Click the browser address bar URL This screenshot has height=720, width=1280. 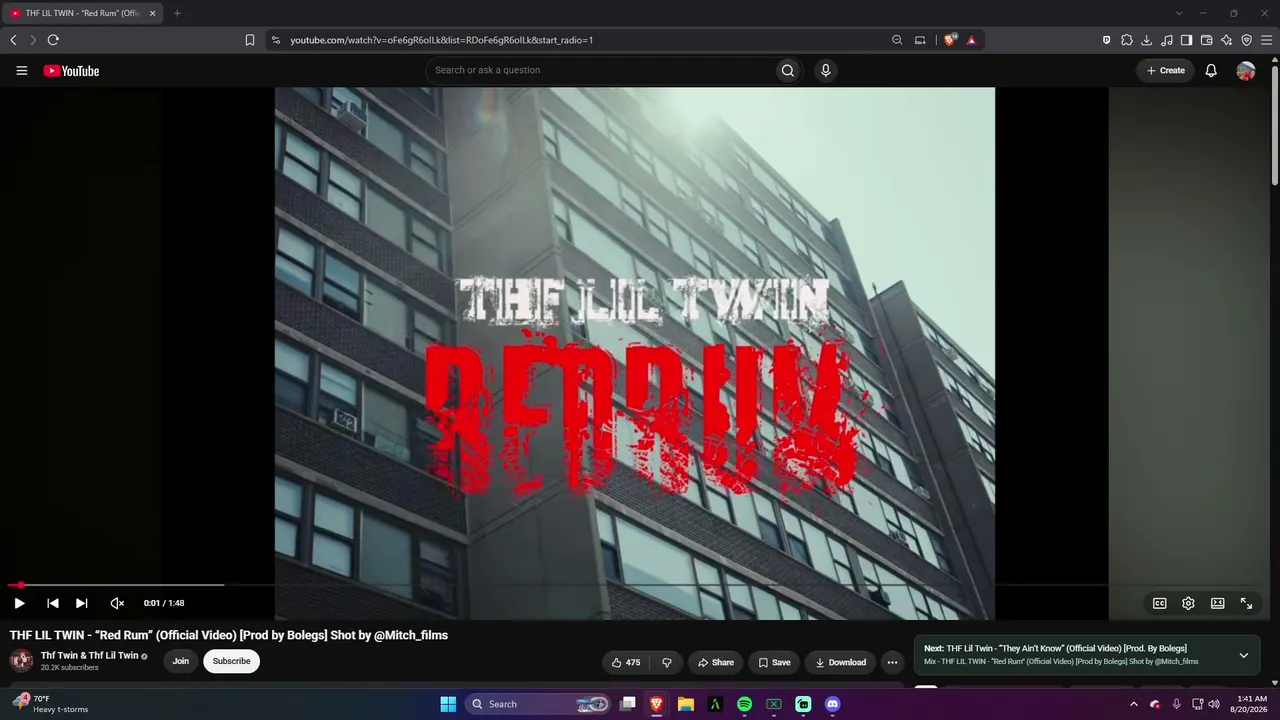point(441,40)
